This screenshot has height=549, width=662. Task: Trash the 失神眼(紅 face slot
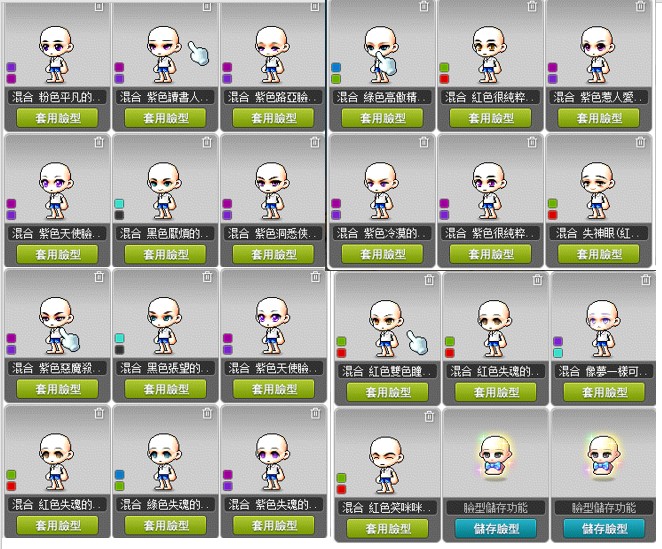coord(640,142)
